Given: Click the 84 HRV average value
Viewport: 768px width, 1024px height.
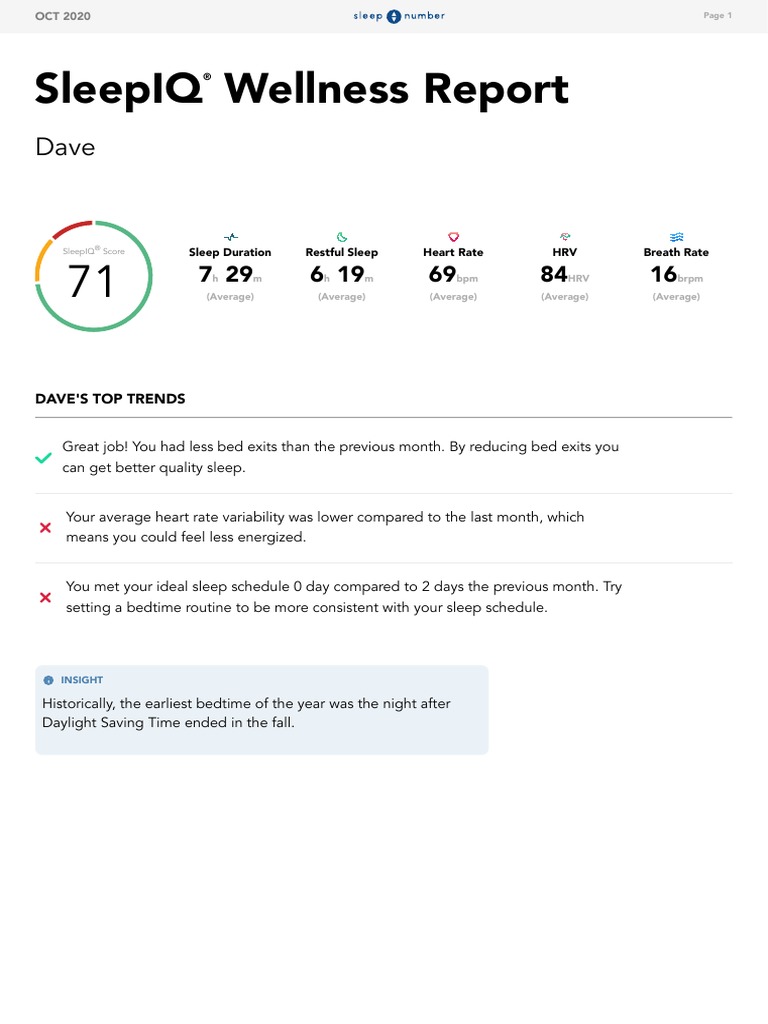Looking at the screenshot, I should [x=565, y=275].
